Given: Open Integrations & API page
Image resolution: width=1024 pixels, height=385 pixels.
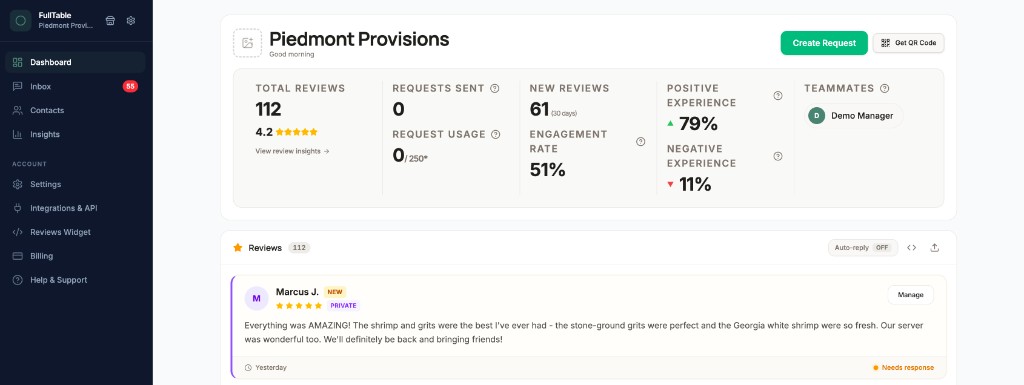Looking at the screenshot, I should [x=75, y=208].
